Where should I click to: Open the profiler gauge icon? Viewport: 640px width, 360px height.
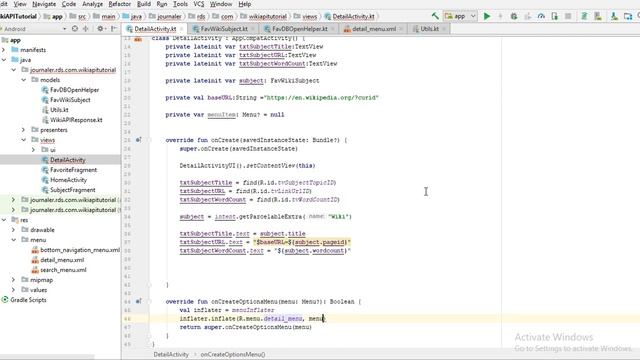point(541,16)
